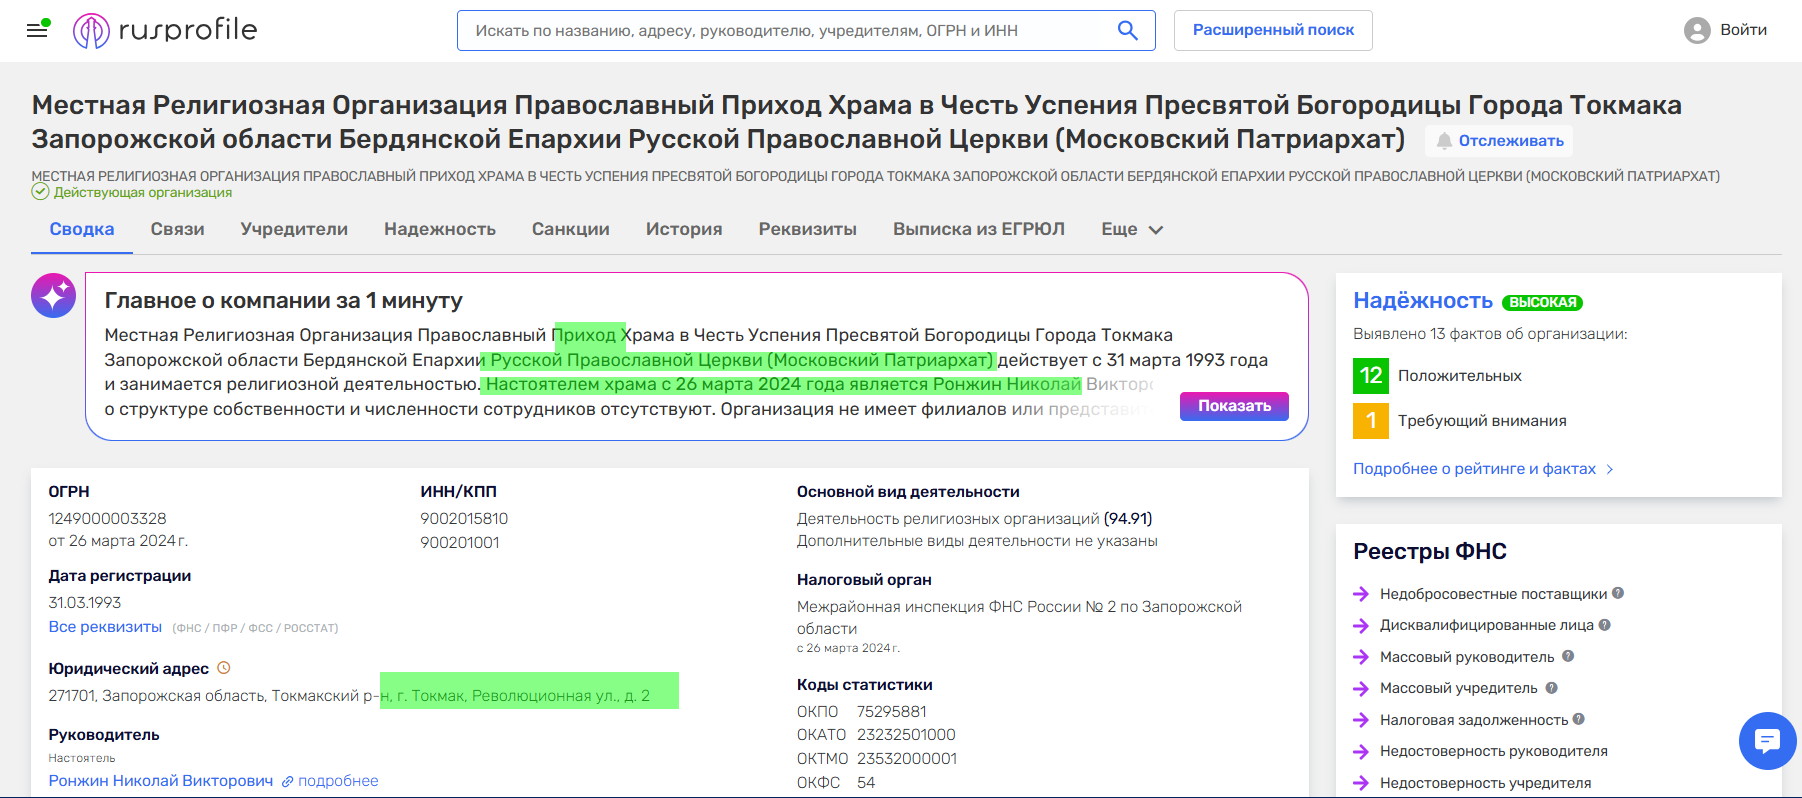Click the ОКПО code 75295881
Viewport: 1802px width, 798px height.
pos(892,712)
